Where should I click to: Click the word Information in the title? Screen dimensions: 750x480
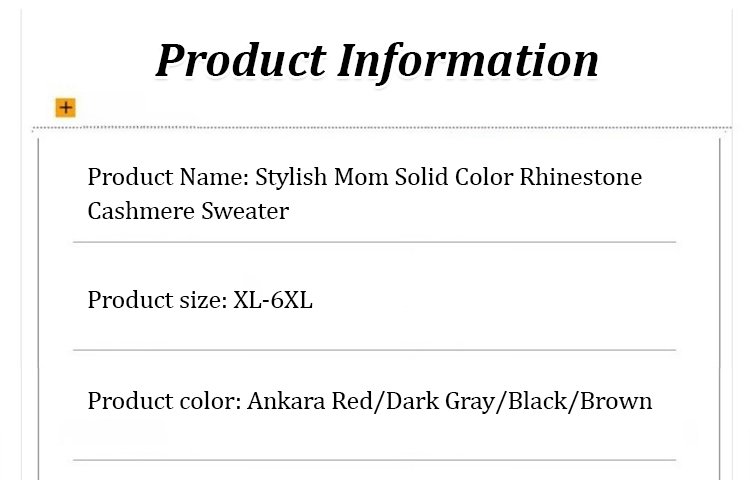pyautogui.click(x=467, y=60)
